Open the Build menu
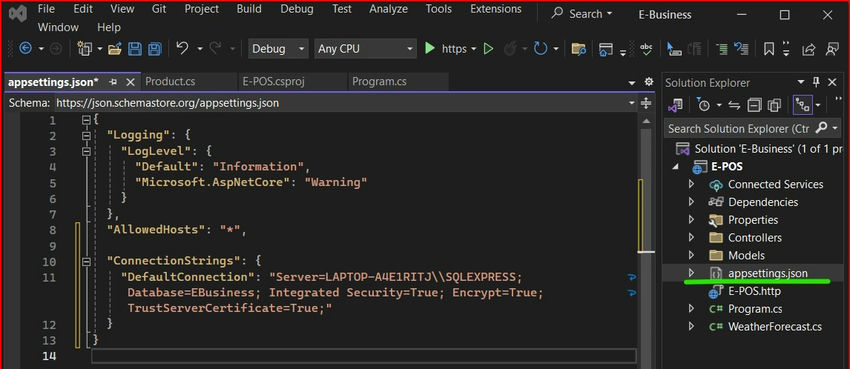 (x=249, y=9)
